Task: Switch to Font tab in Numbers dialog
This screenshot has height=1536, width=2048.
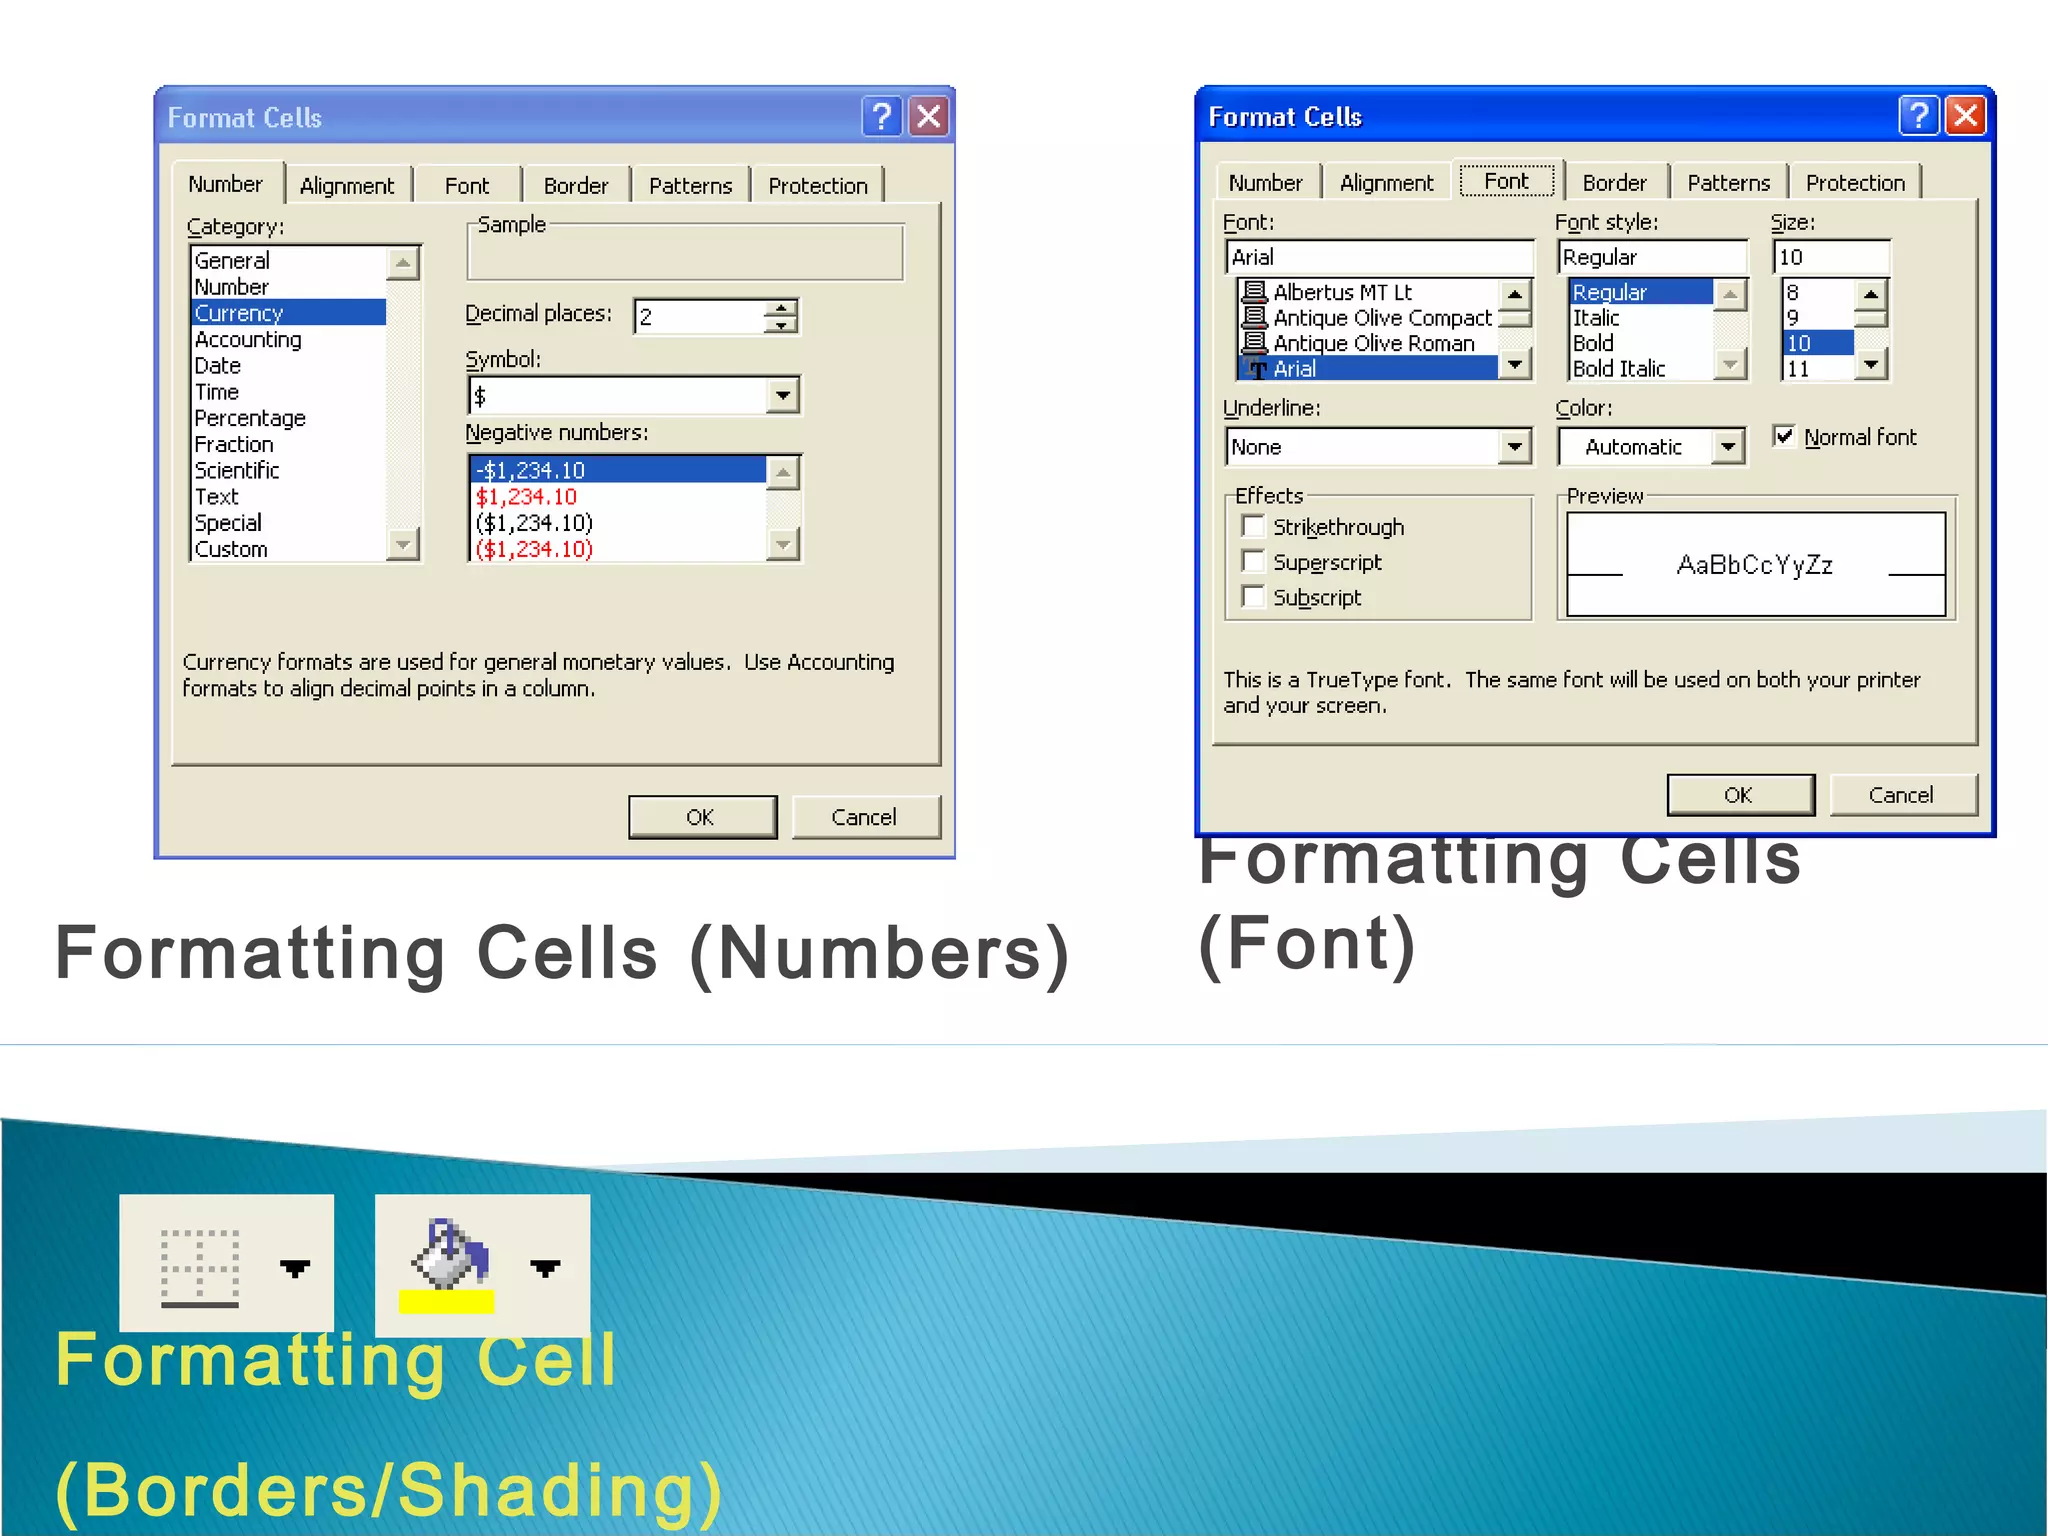Action: (x=467, y=185)
